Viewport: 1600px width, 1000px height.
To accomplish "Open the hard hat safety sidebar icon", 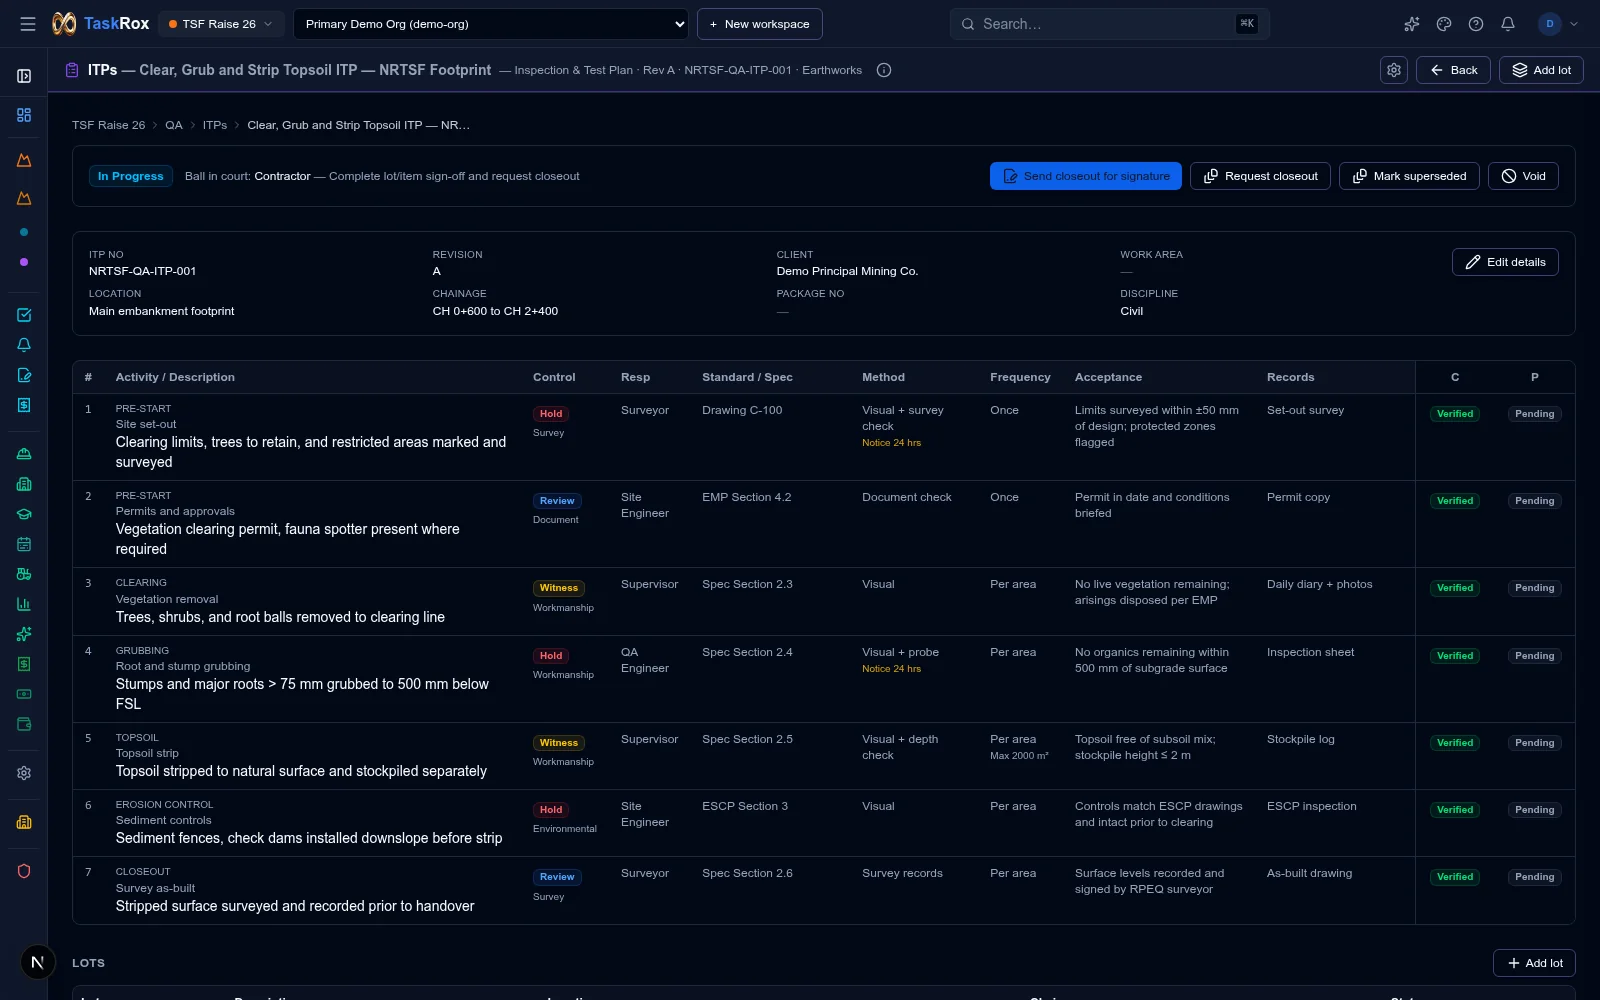I will click(x=24, y=454).
